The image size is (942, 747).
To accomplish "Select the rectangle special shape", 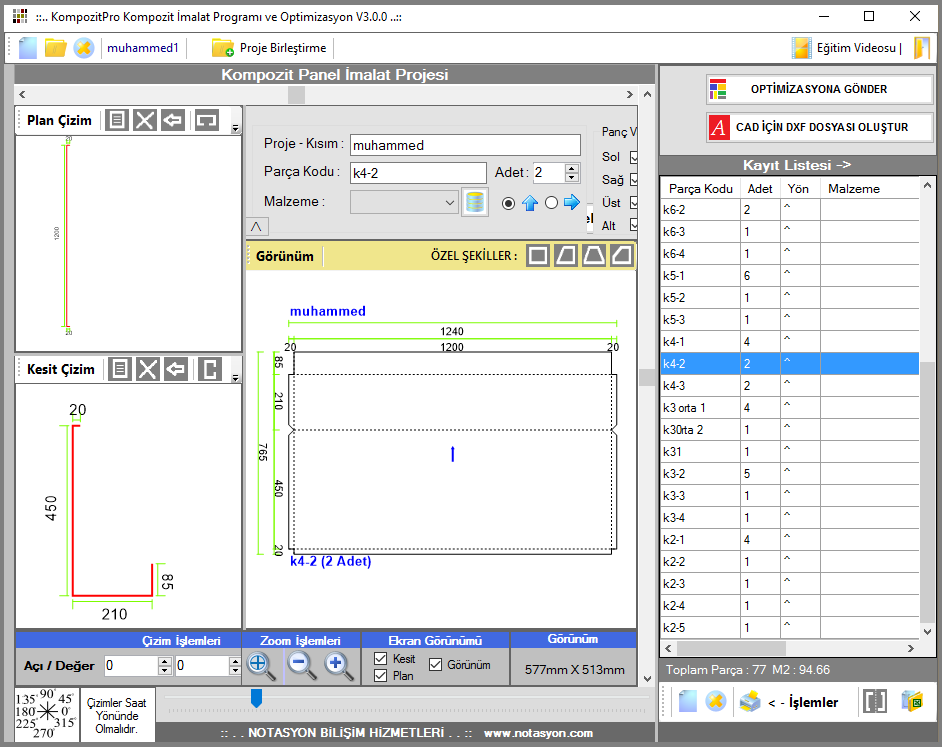I will [538, 256].
